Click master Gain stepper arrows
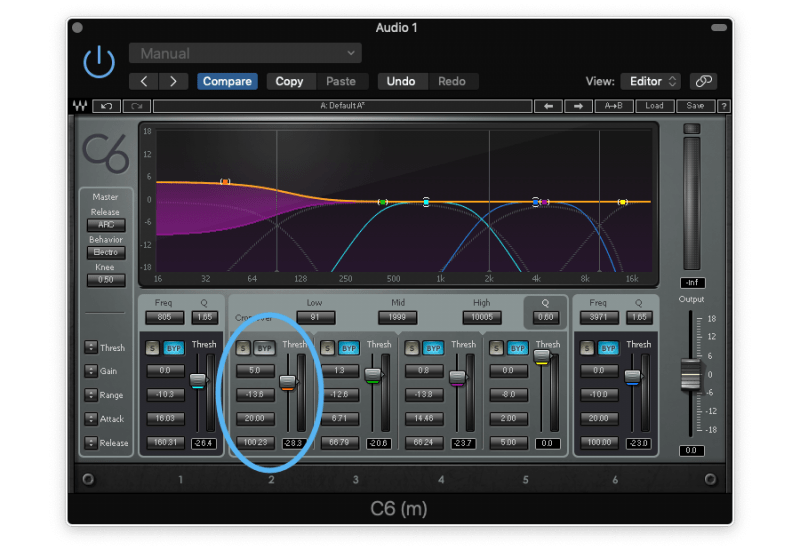800x550 pixels. coord(91,371)
